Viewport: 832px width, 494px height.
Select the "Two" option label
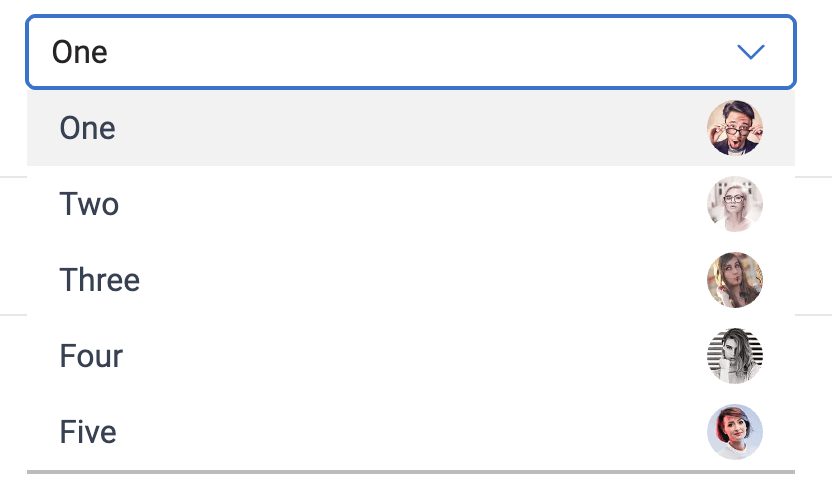coord(89,204)
